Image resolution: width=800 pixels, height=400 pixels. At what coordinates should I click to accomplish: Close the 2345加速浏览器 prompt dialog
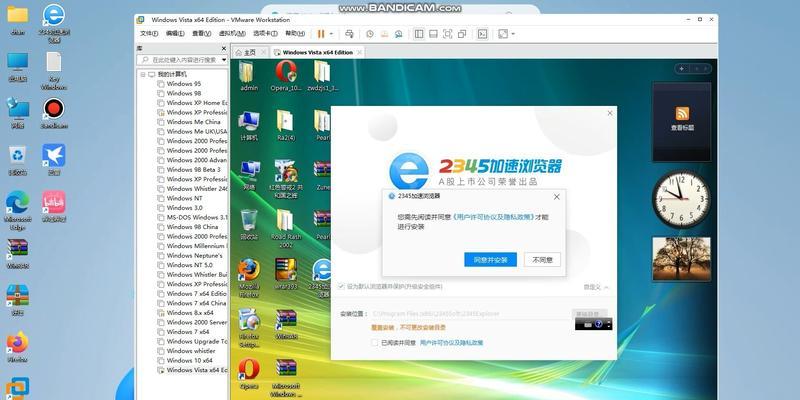pyautogui.click(x=557, y=196)
